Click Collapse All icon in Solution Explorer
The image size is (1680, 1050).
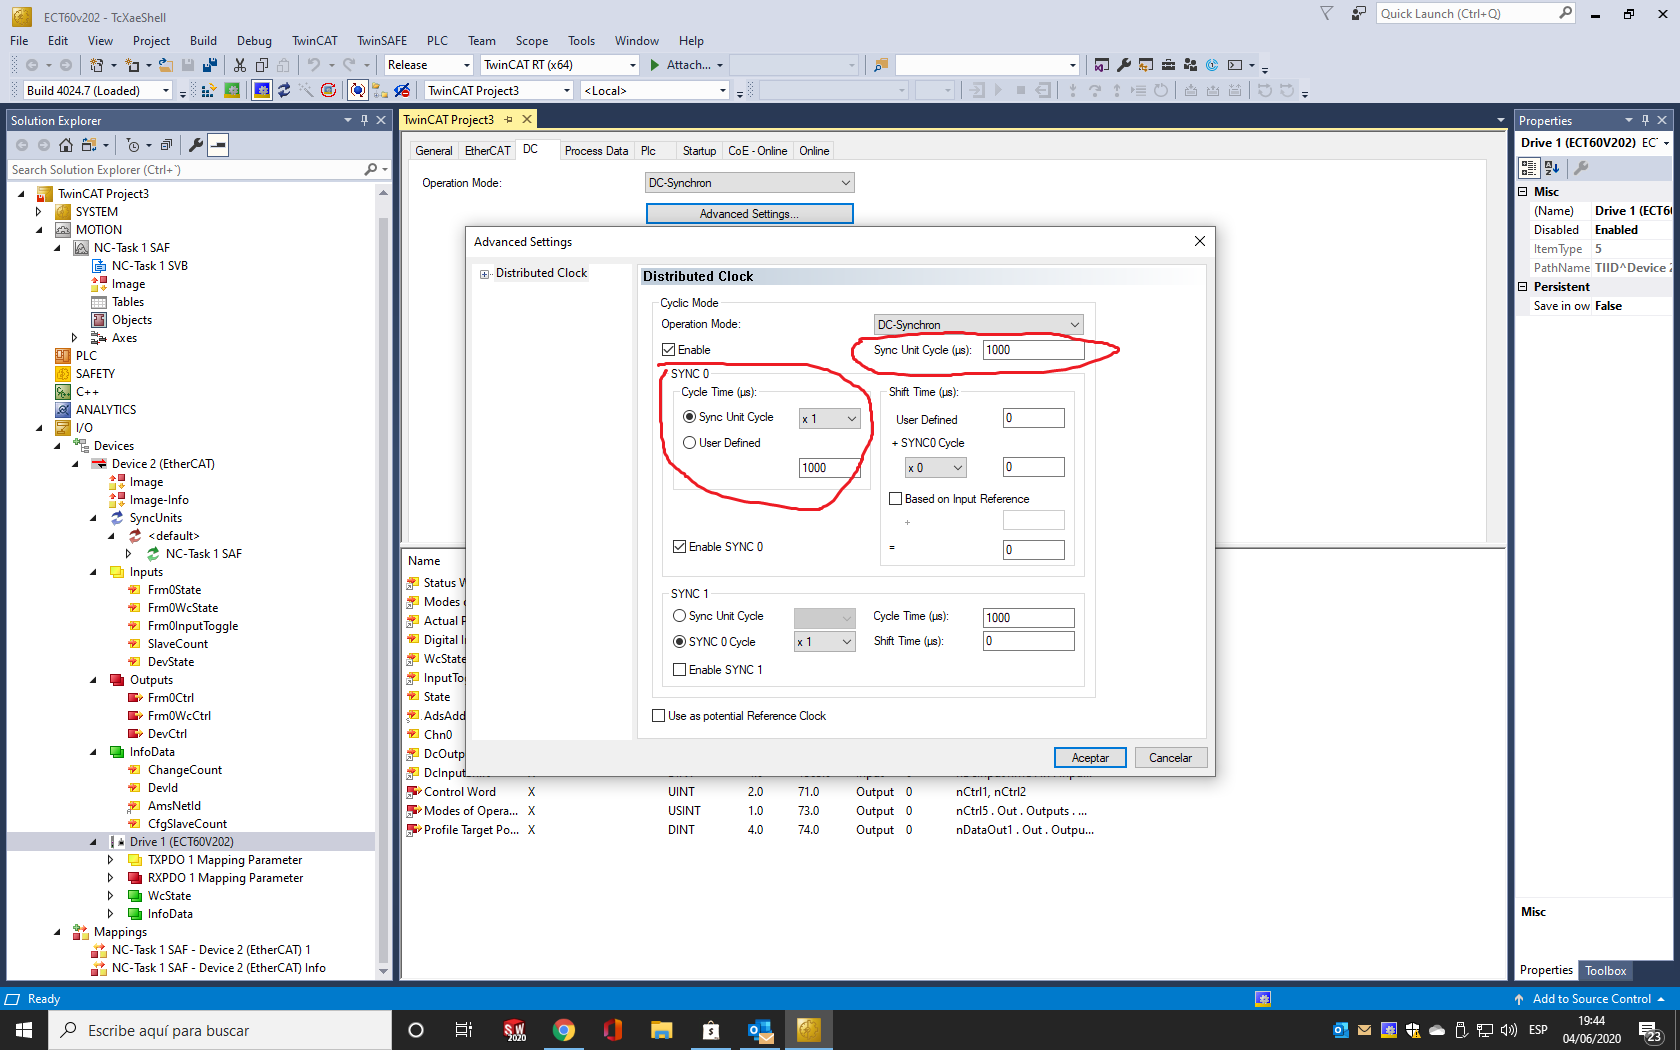pyautogui.click(x=166, y=145)
